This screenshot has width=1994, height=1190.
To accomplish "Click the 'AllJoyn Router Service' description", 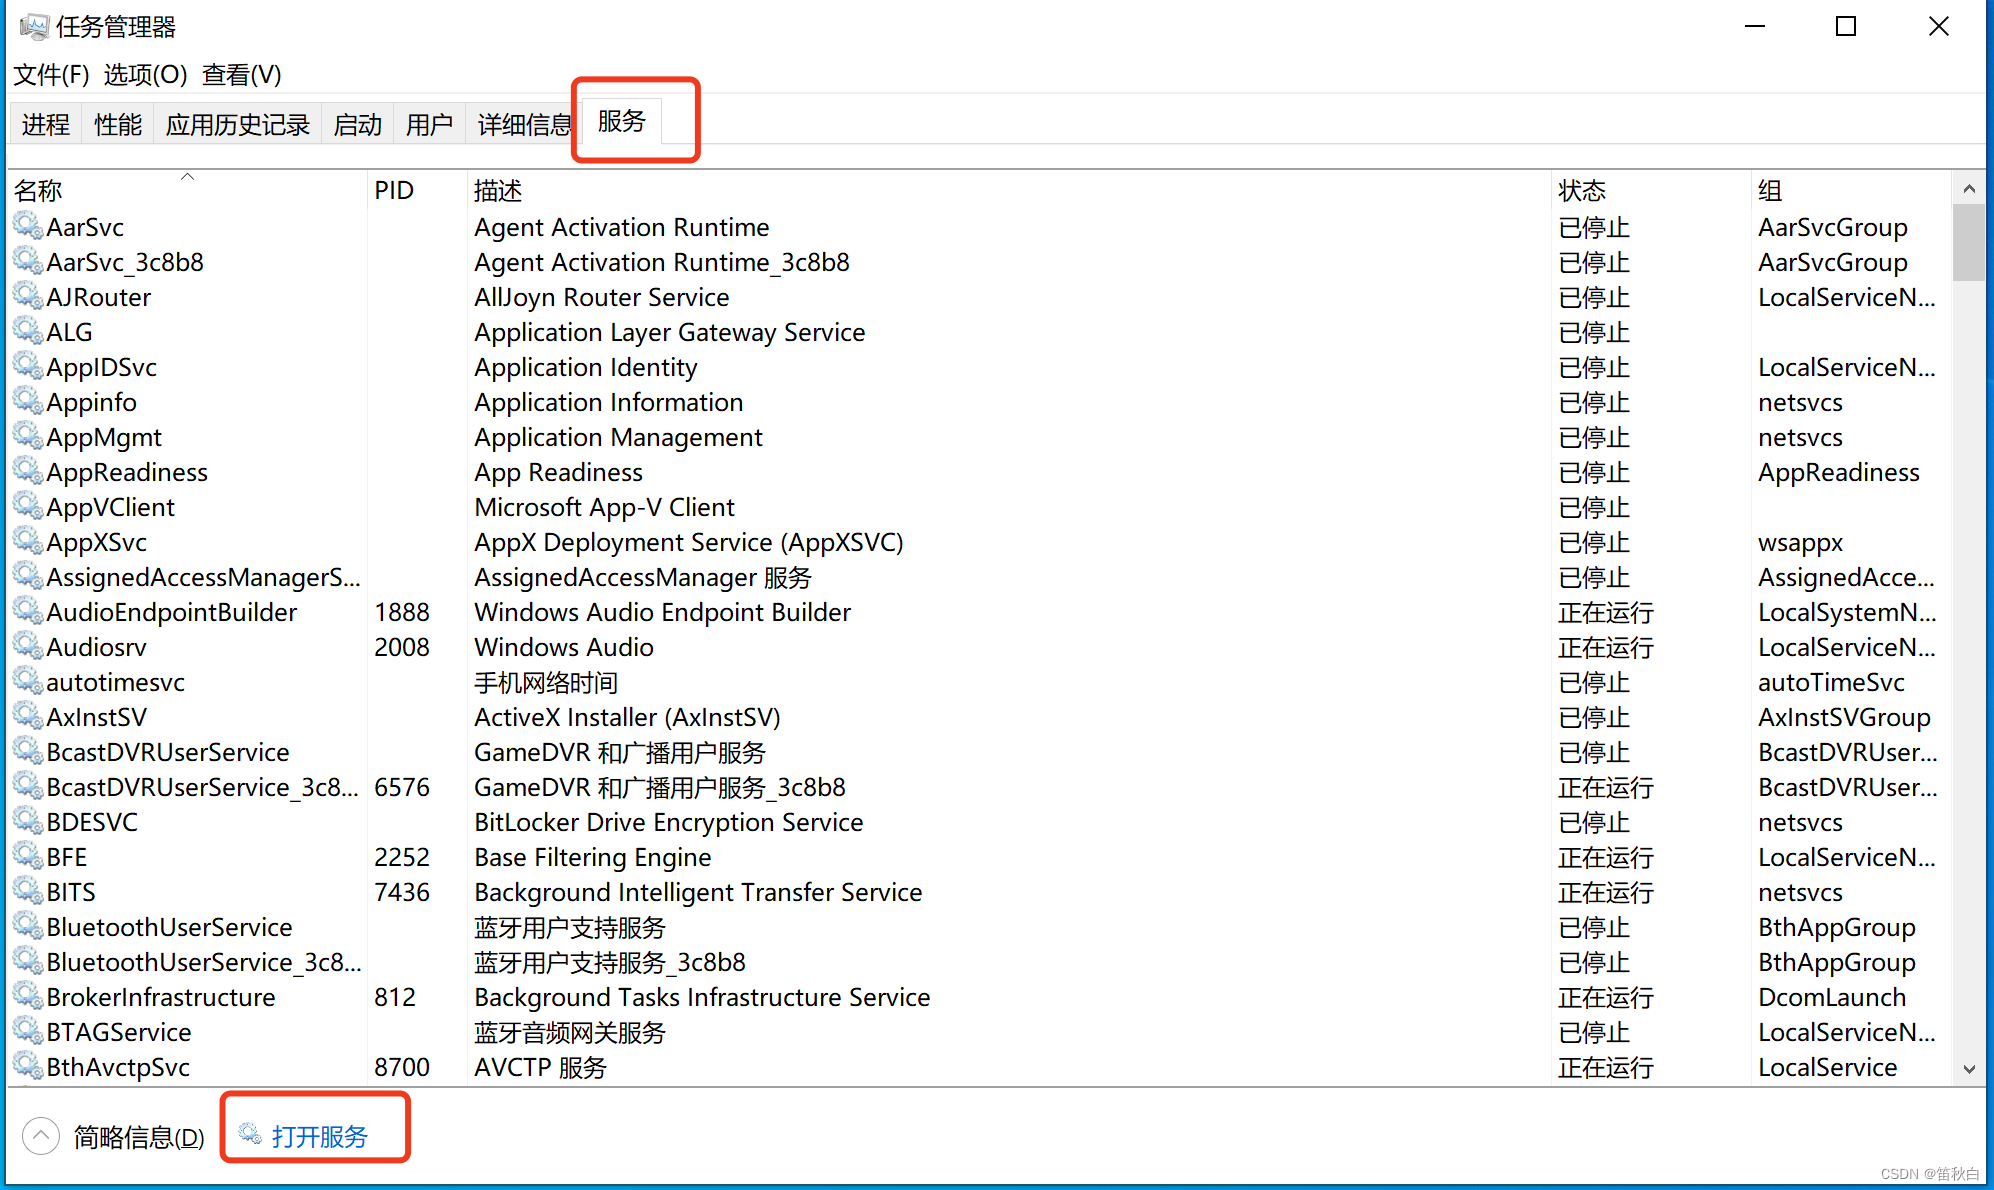I will pyautogui.click(x=601, y=297).
